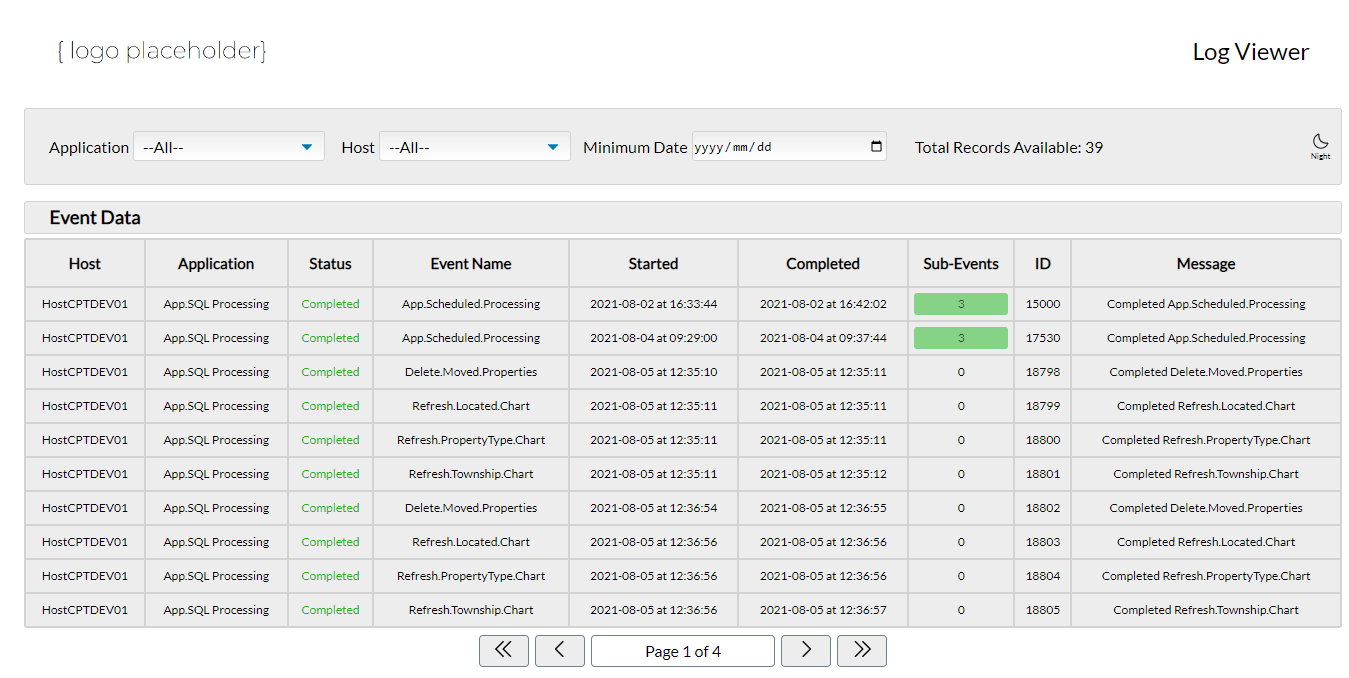Click started time 2021-08-05 at 12:36:54
This screenshot has height=678, width=1349.
pyautogui.click(x=653, y=508)
